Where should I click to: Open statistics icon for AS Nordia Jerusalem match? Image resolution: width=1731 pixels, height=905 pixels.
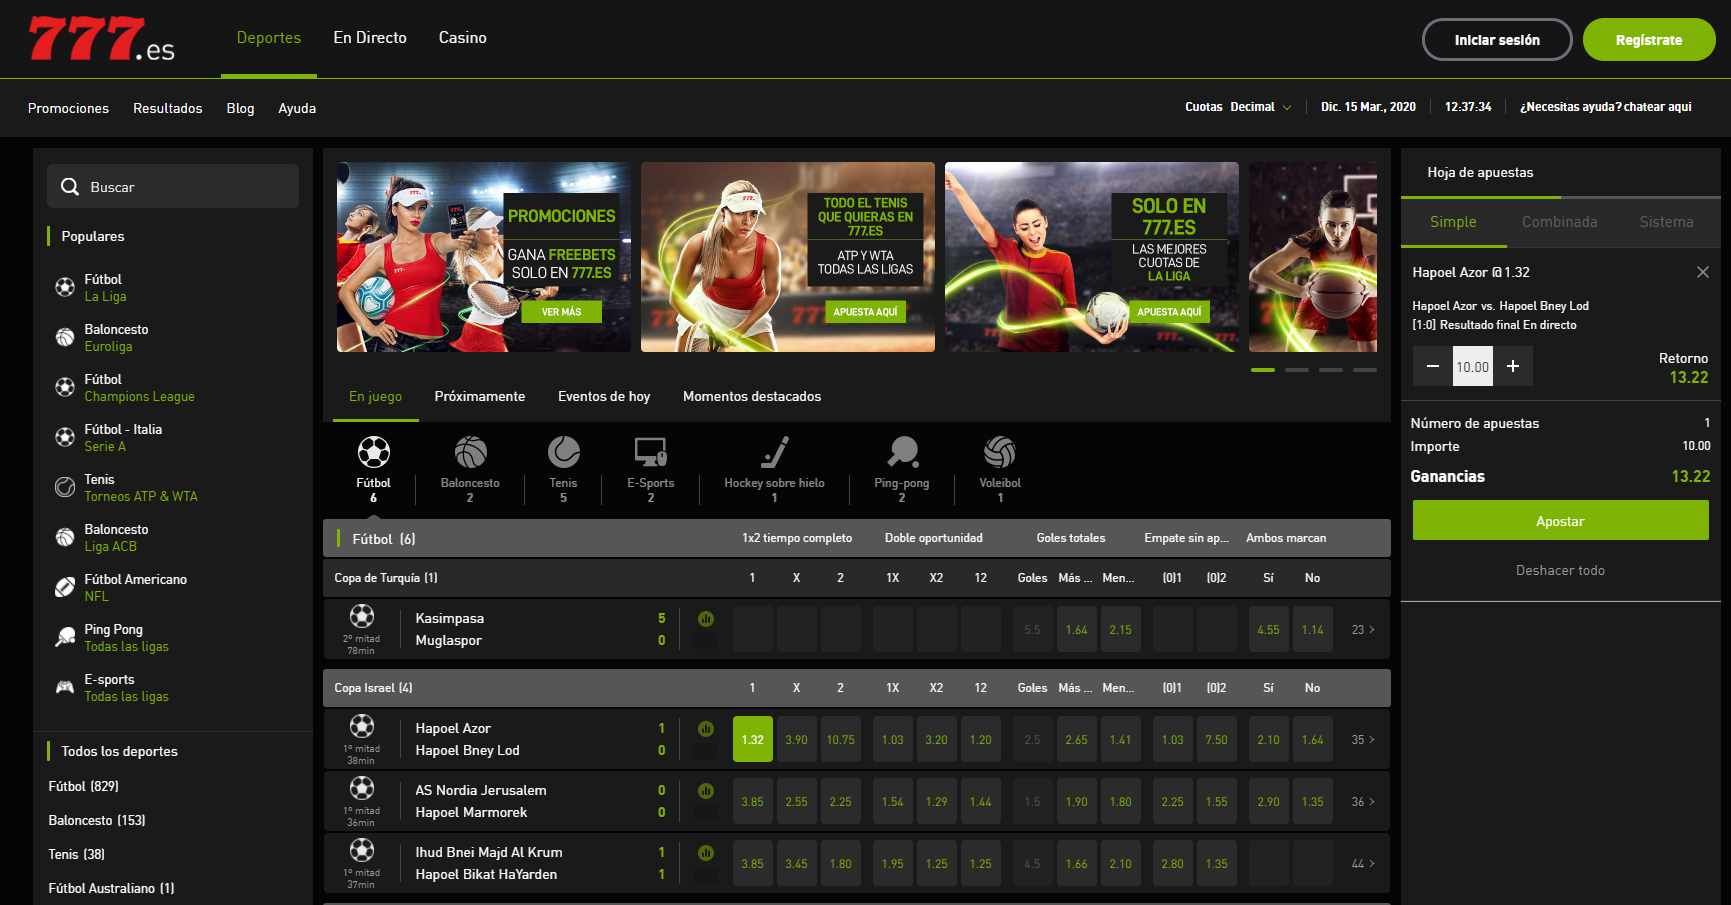pyautogui.click(x=706, y=791)
